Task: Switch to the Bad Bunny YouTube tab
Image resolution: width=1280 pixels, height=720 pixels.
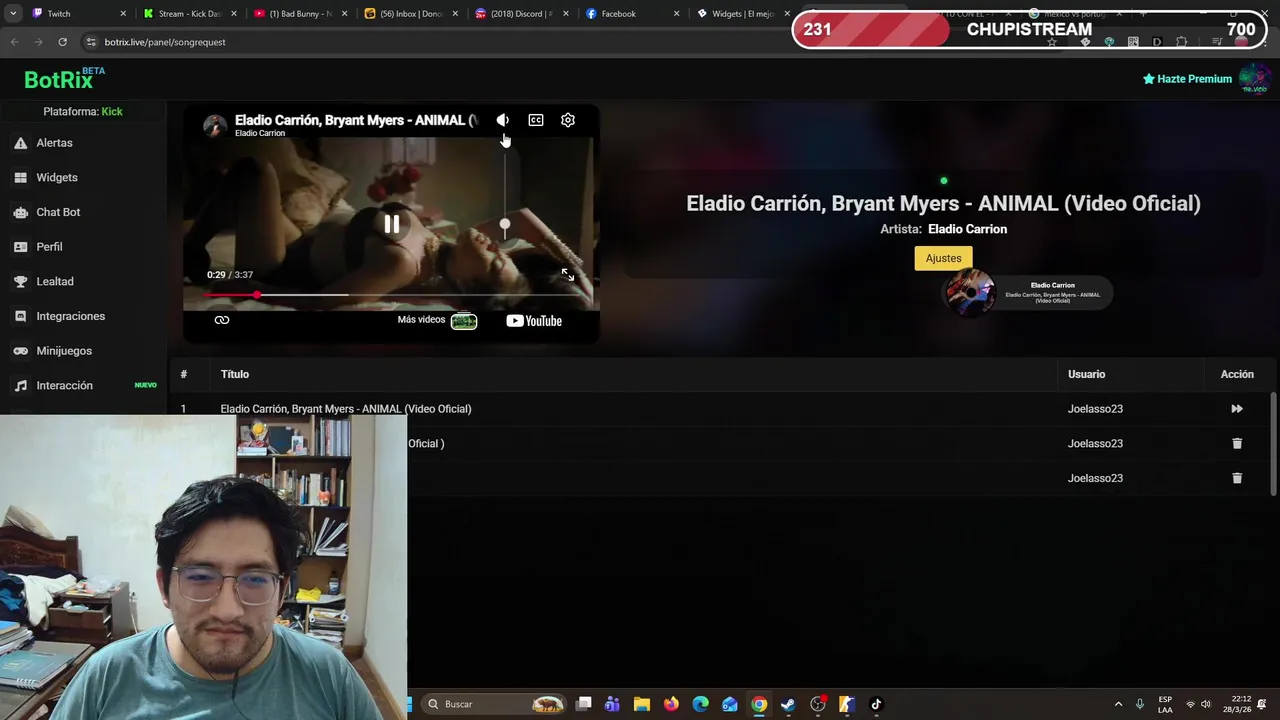Action: click(x=300, y=14)
